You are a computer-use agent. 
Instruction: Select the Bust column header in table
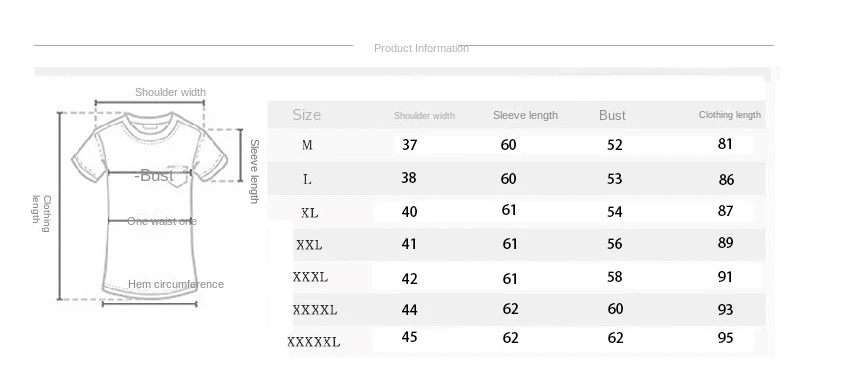(x=612, y=115)
